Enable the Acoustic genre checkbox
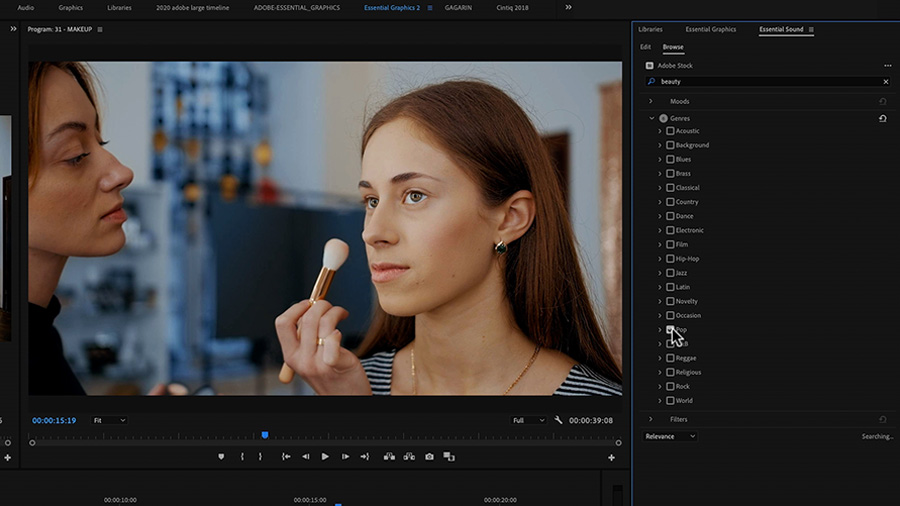This screenshot has width=900, height=506. [x=670, y=131]
